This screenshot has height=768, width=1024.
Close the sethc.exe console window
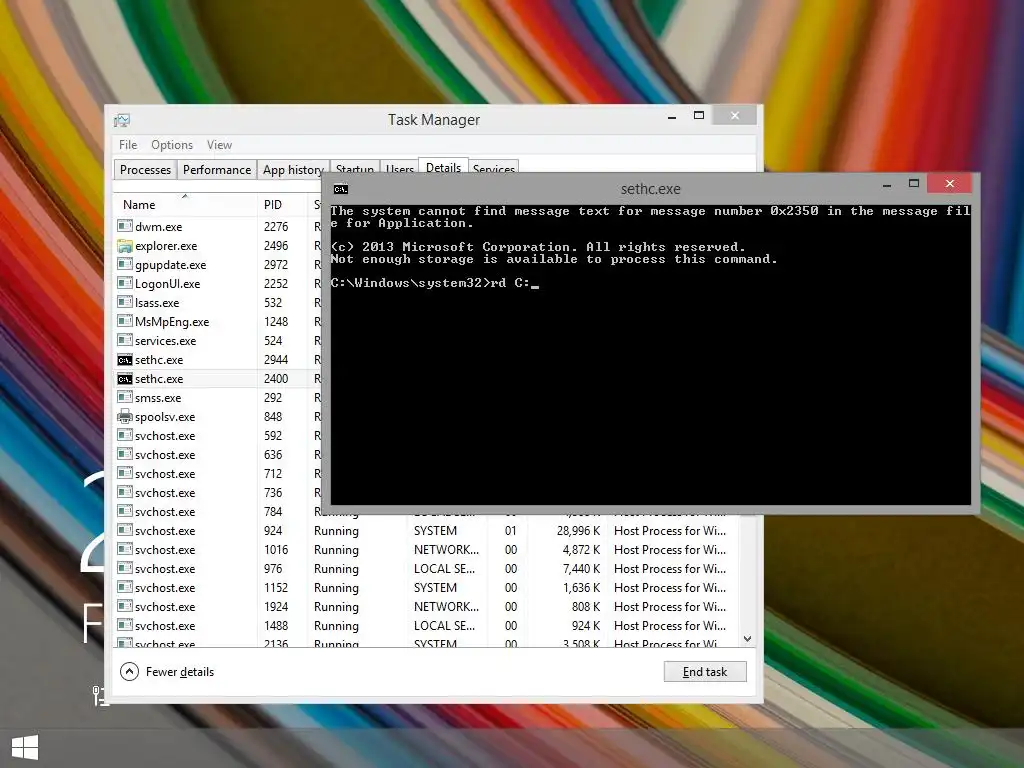tap(950, 184)
